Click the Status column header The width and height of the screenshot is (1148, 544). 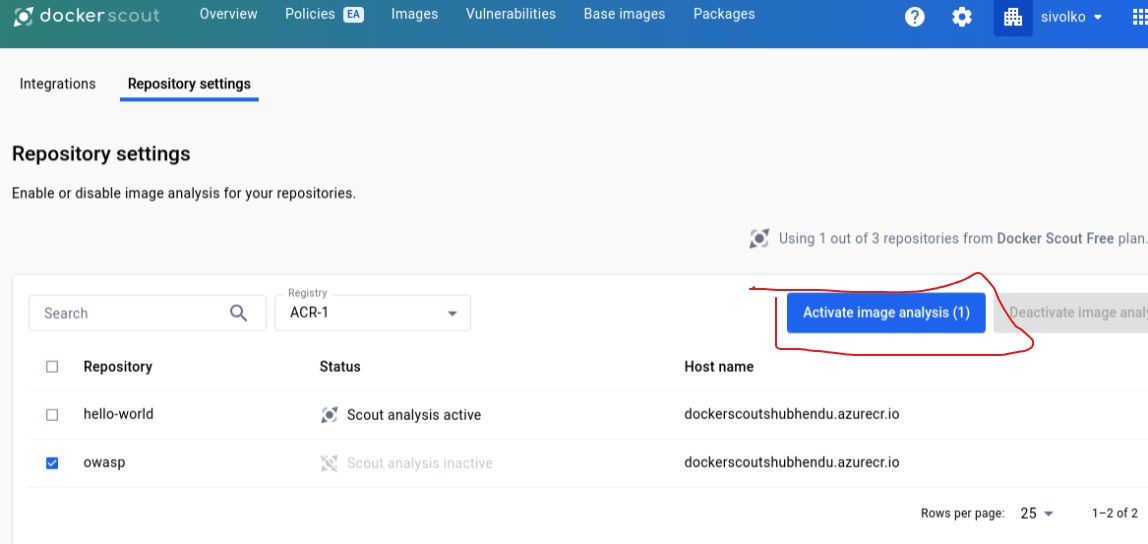coord(340,367)
